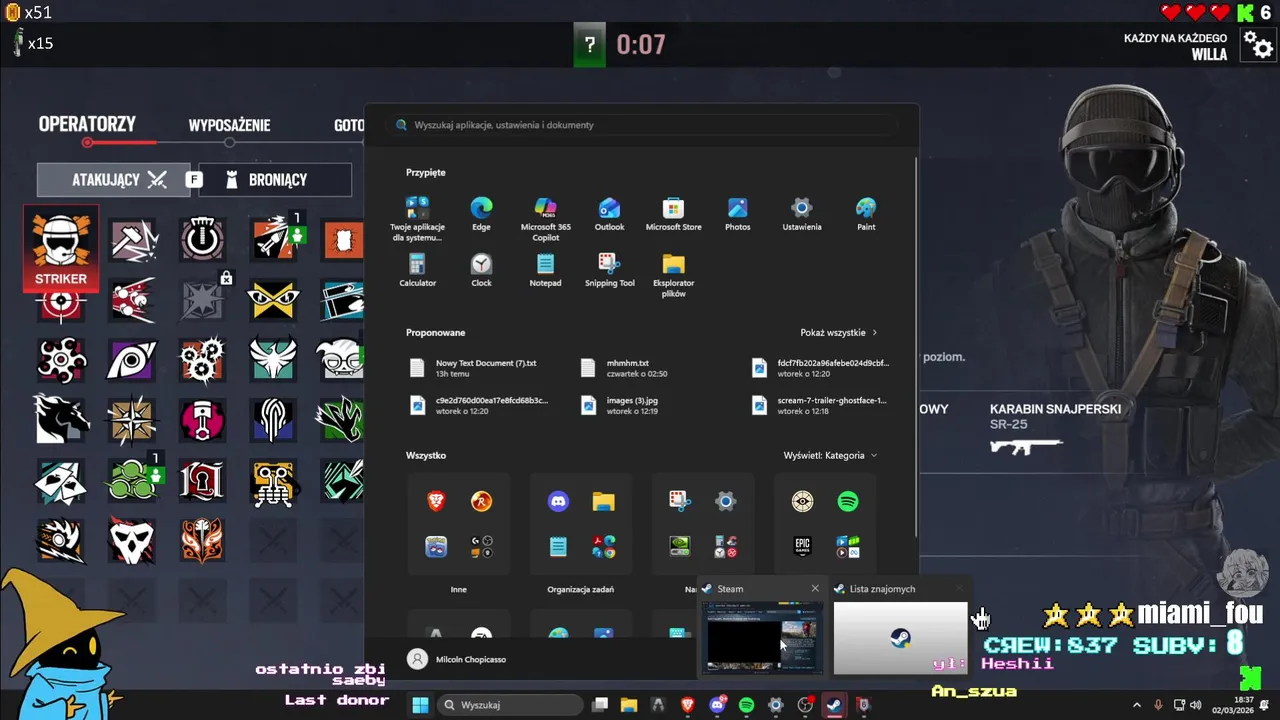The image size is (1280, 720).
Task: Choose the operator with the padlock badge
Action: [203, 300]
